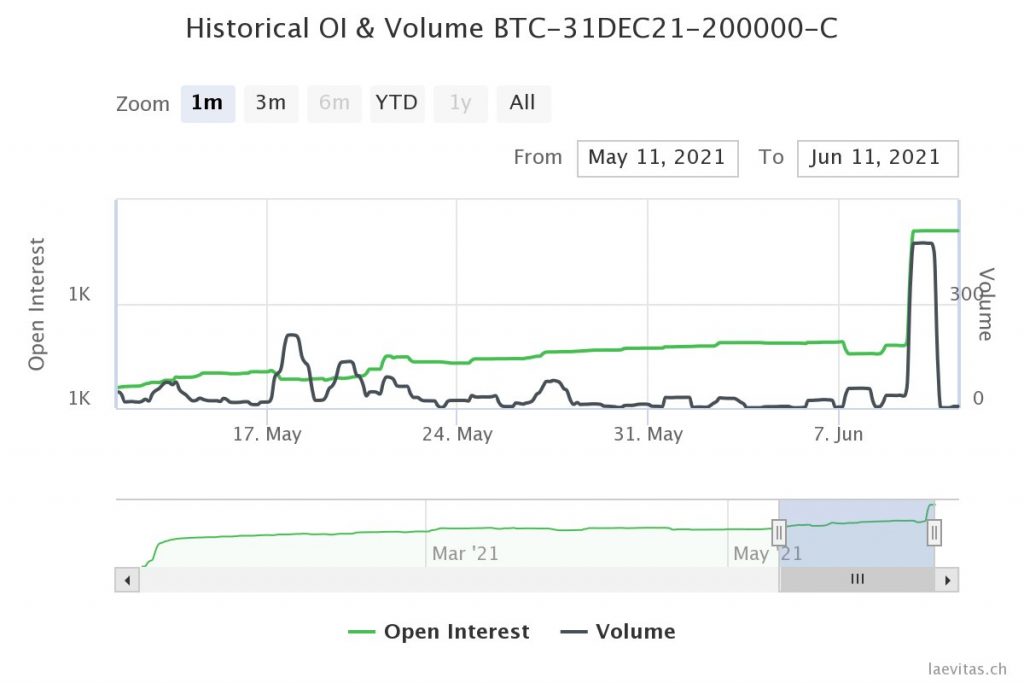Select the 3m zoom range
Viewport: 1024px width, 683px height.
pyautogui.click(x=271, y=103)
